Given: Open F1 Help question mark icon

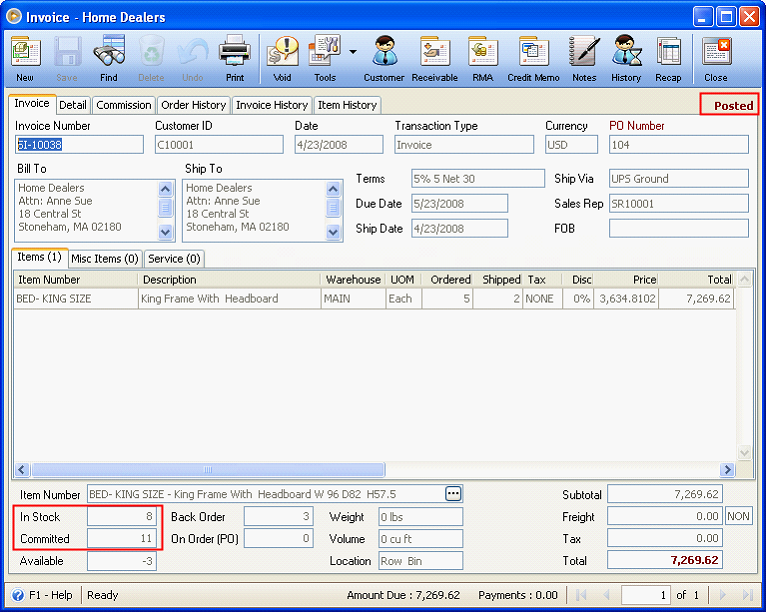Looking at the screenshot, I should (x=18, y=595).
